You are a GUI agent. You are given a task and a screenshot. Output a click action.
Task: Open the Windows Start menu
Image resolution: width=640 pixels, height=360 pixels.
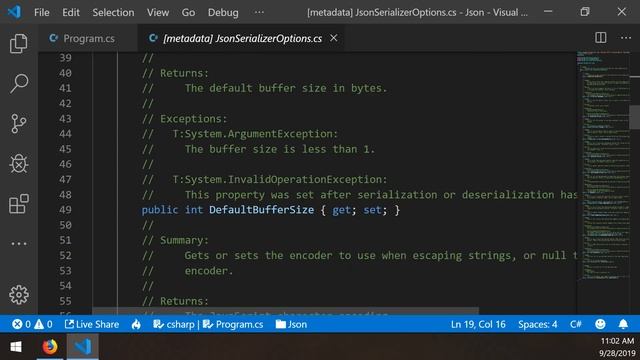(16, 347)
